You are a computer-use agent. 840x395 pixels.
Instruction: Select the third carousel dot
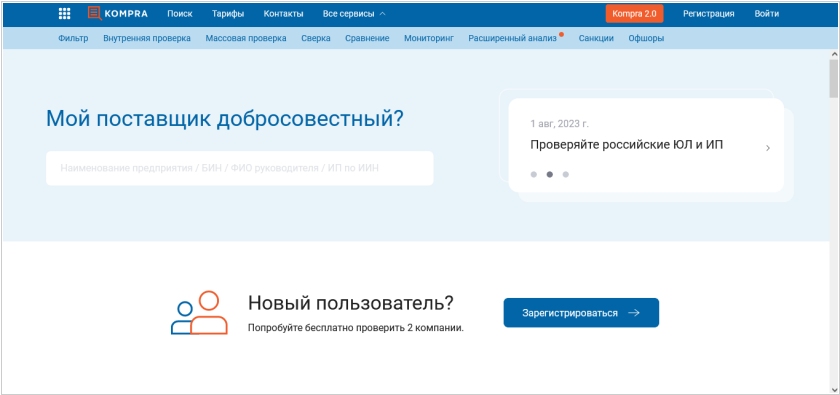pos(566,174)
